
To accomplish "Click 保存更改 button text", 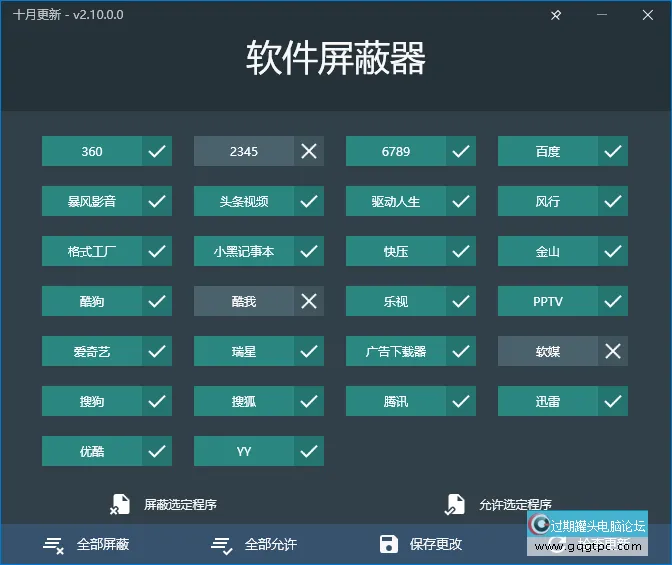I will pos(436,544).
